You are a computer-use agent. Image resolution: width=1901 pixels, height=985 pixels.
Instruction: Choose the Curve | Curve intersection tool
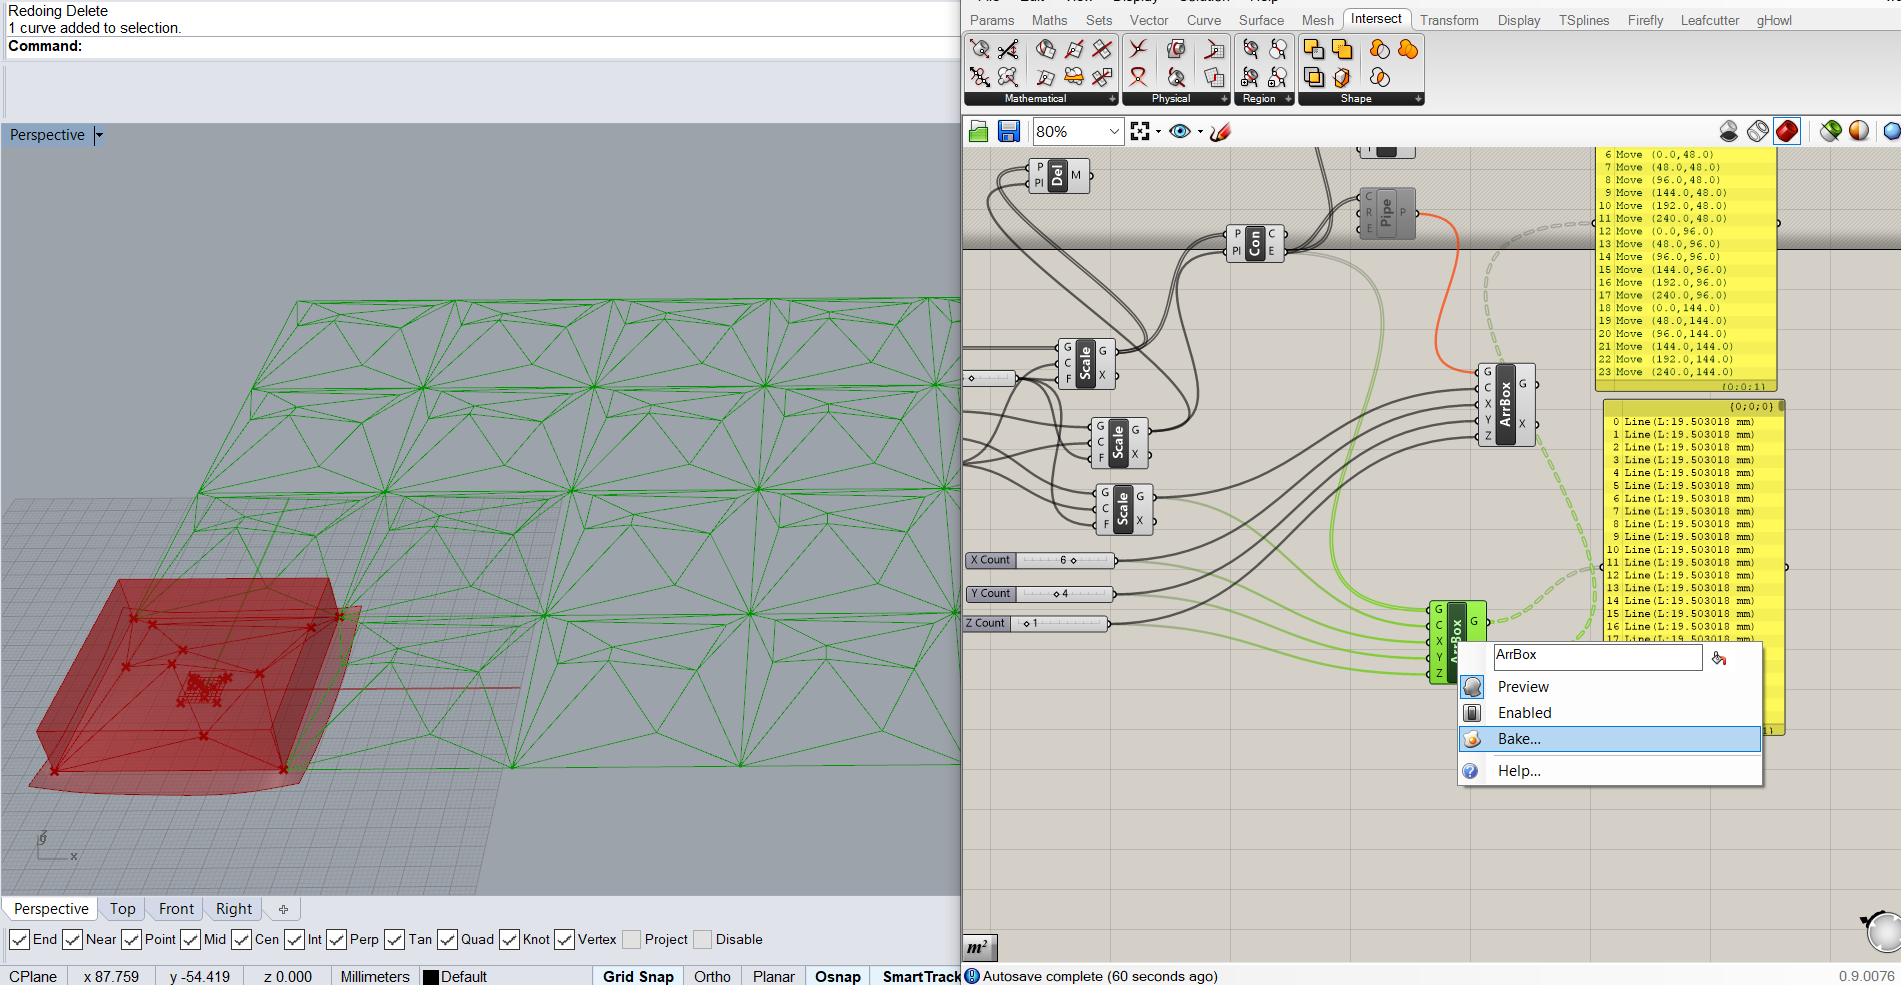1138,49
